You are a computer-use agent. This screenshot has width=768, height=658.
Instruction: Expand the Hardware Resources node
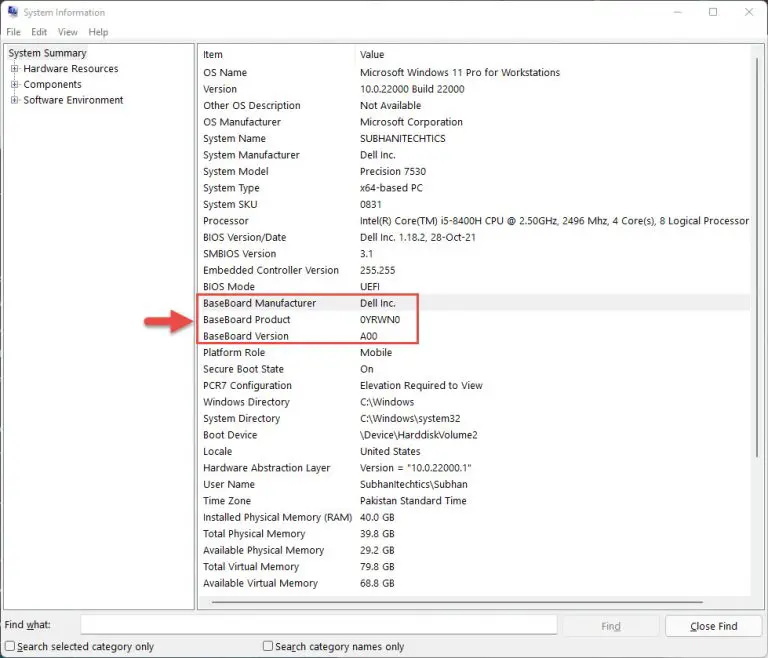15,69
